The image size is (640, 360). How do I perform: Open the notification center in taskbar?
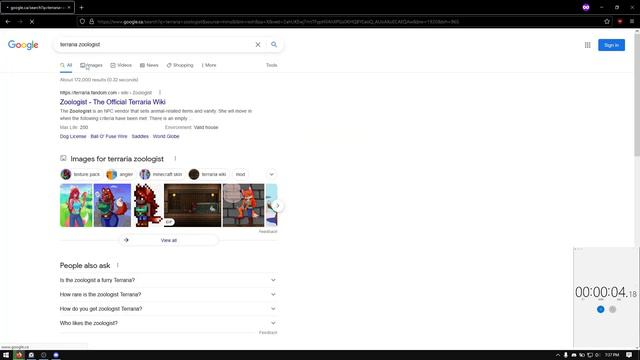pyautogui.click(x=629, y=355)
